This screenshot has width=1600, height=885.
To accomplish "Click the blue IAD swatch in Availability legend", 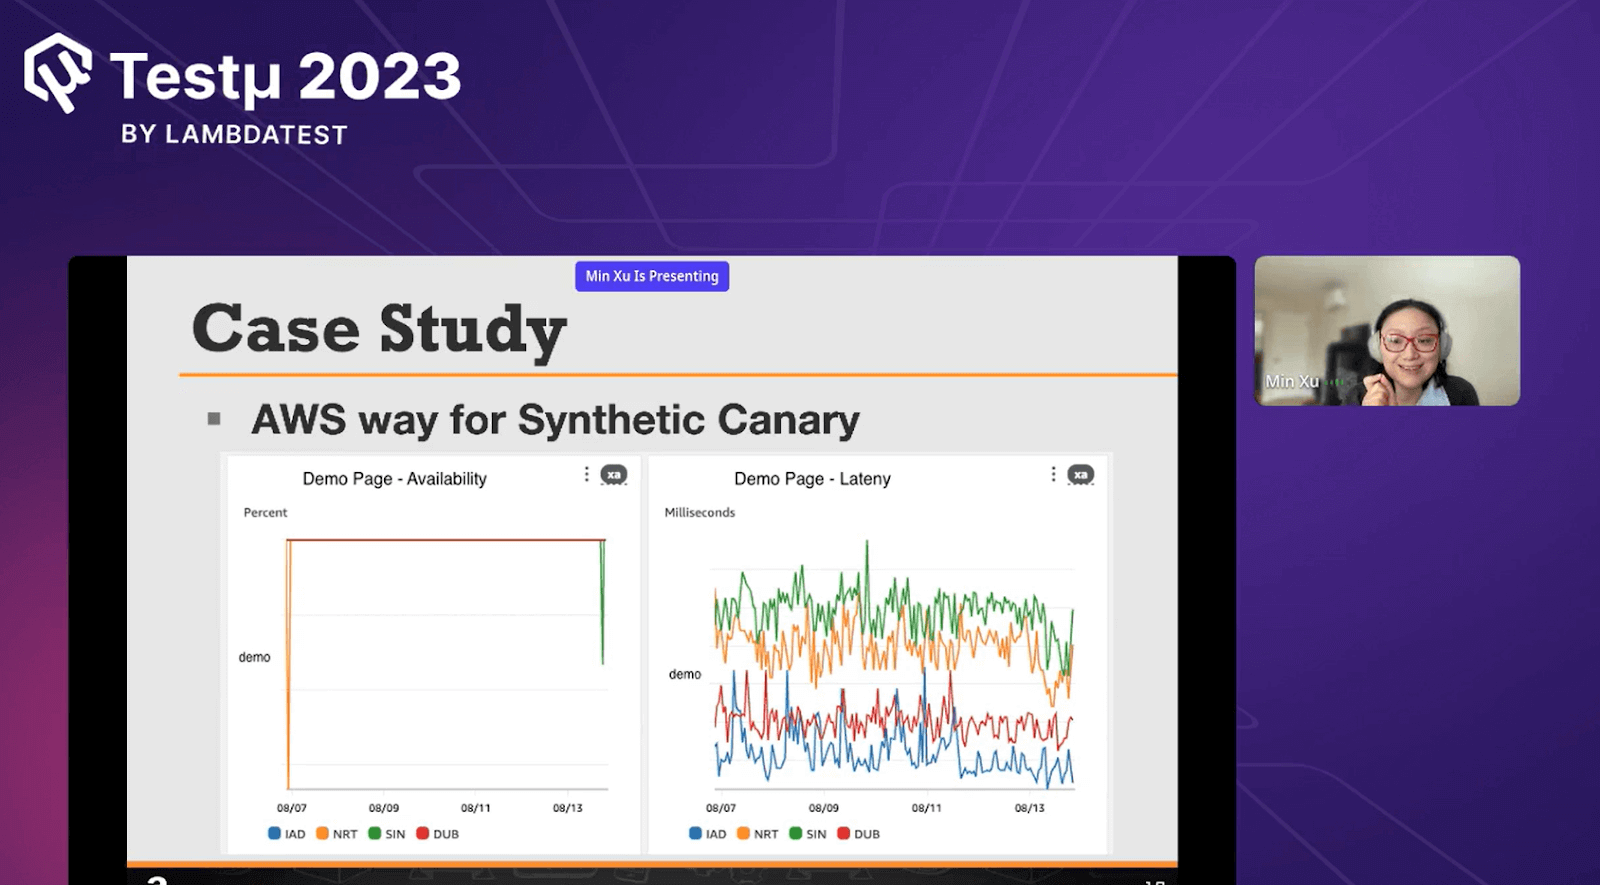I will point(274,833).
